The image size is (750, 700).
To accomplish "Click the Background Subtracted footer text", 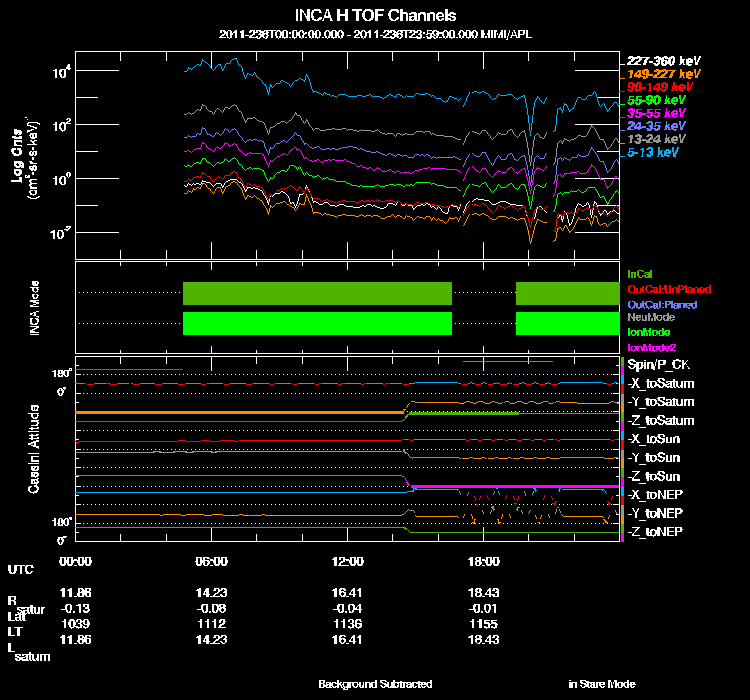I will coord(375,684).
